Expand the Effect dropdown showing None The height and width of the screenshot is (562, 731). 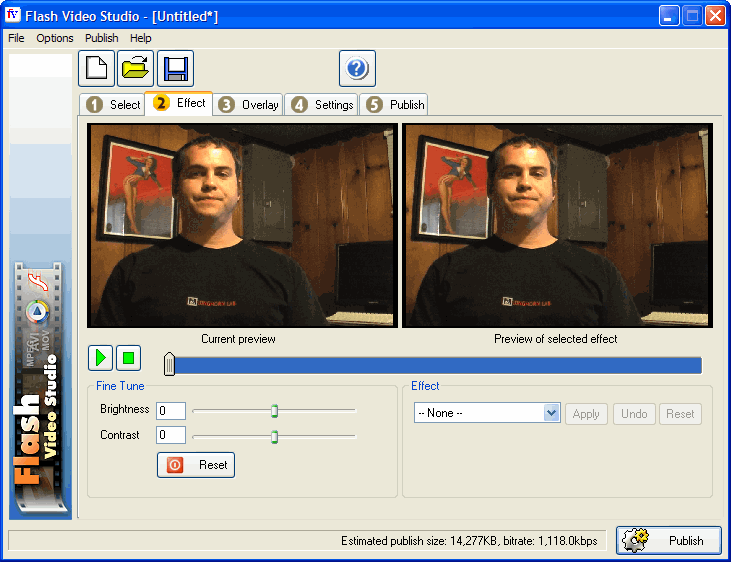(552, 413)
